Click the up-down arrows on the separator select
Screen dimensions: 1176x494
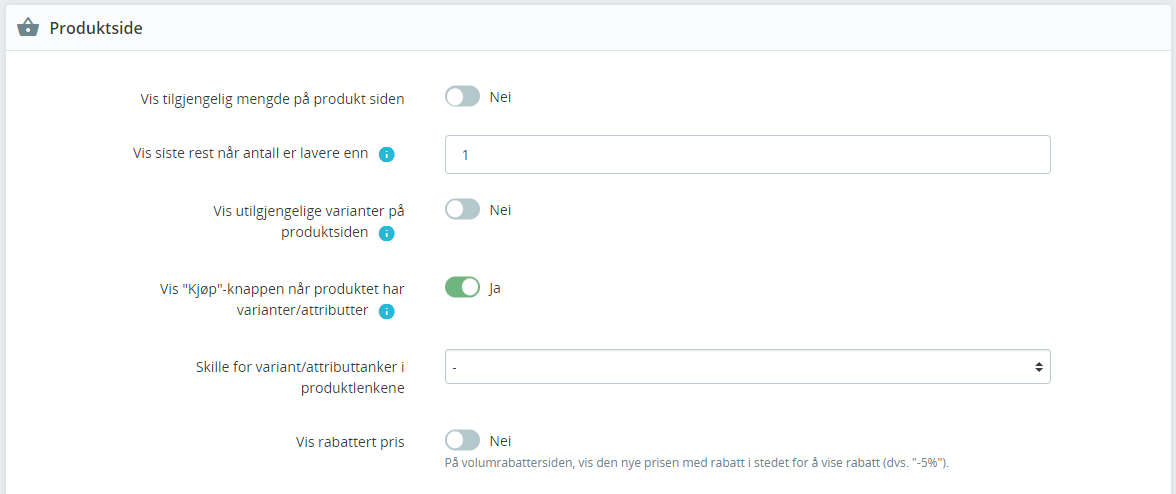click(1039, 367)
